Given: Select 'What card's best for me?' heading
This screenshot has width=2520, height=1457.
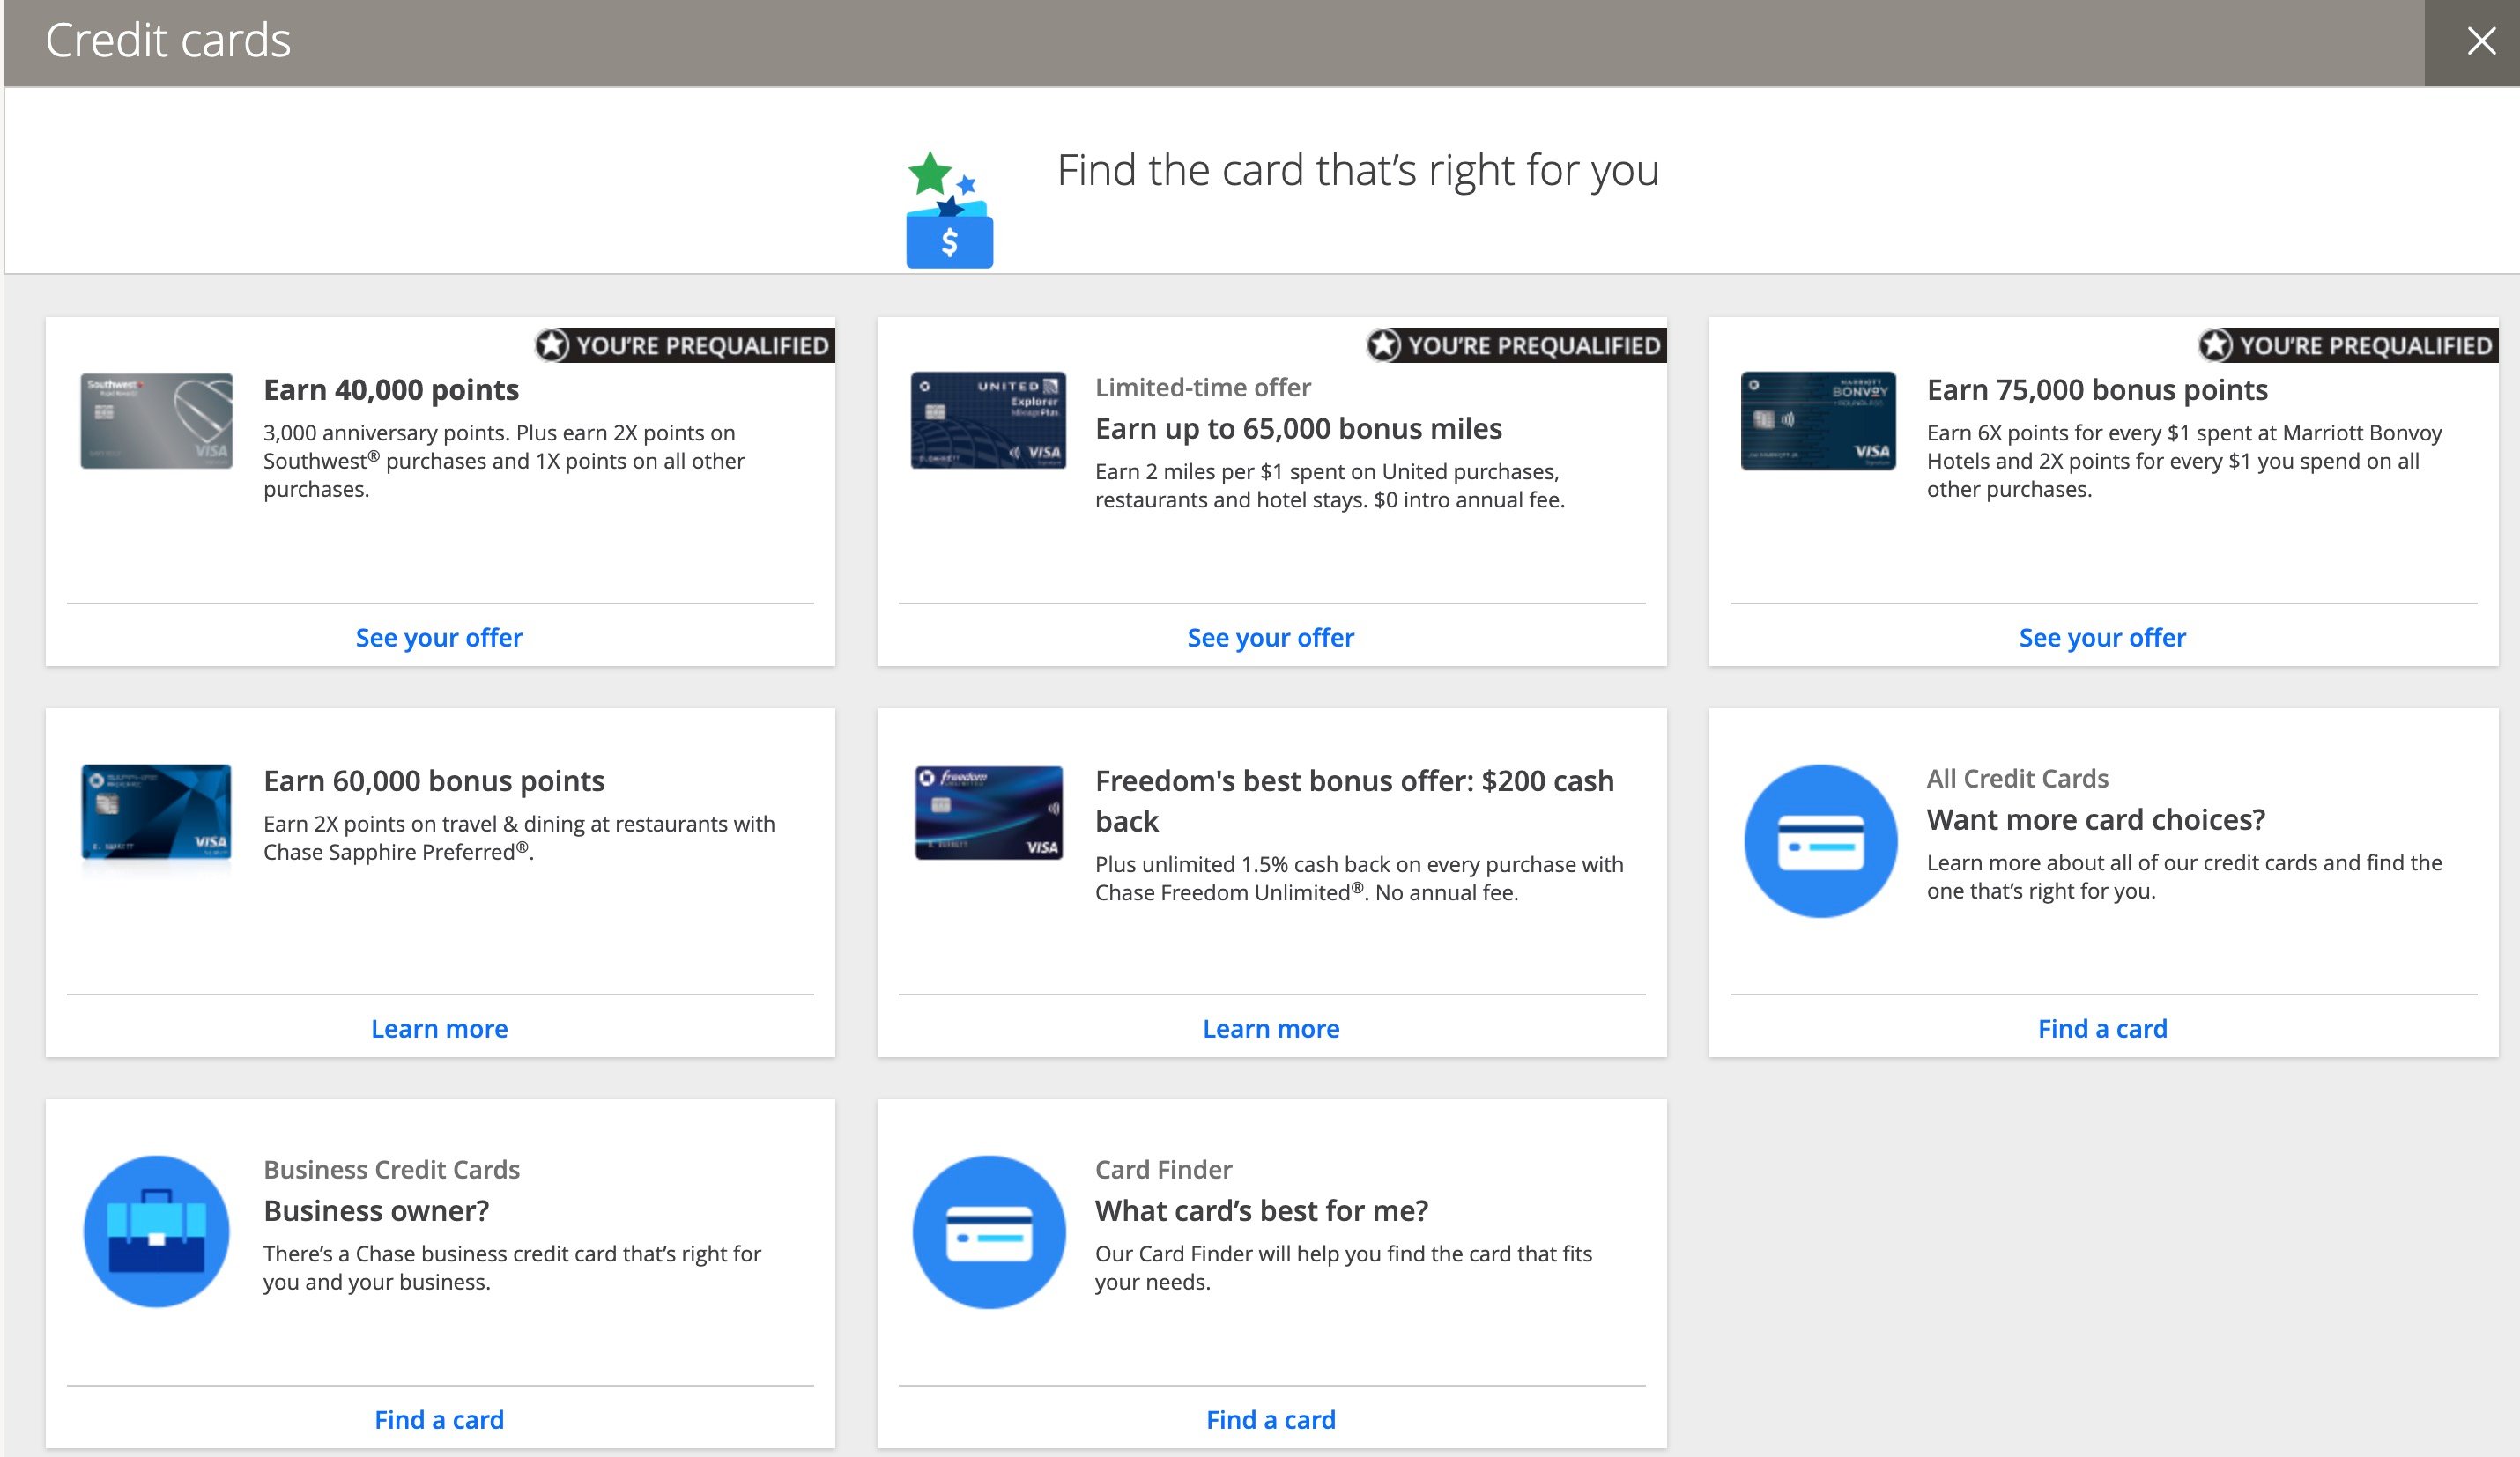Looking at the screenshot, I should pos(1261,1211).
